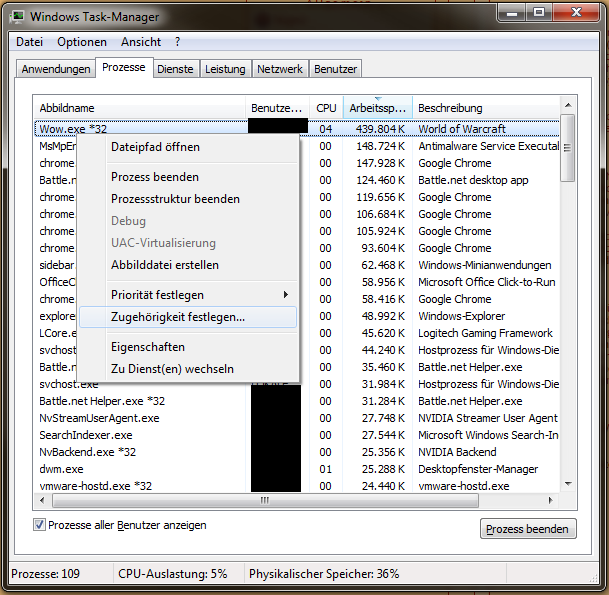Open the Optionen menu
This screenshot has width=609, height=595.
(82, 42)
